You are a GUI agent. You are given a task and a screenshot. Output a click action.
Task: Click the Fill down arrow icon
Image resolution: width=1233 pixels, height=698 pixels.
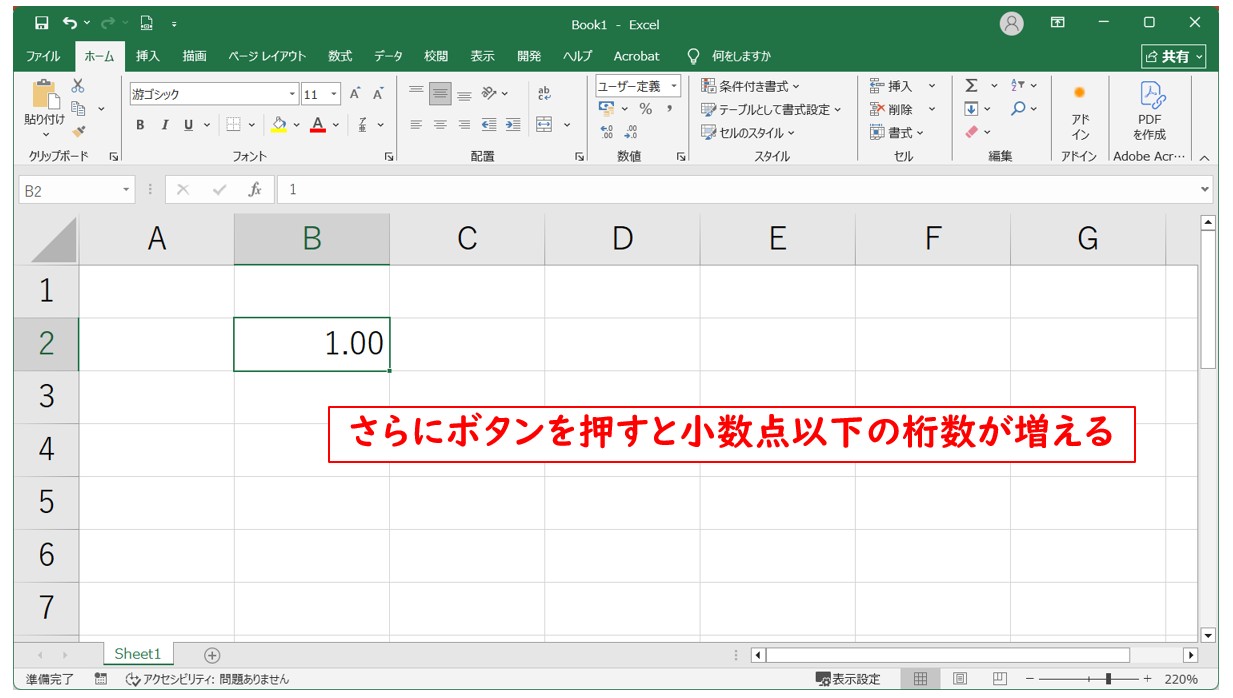pos(971,109)
